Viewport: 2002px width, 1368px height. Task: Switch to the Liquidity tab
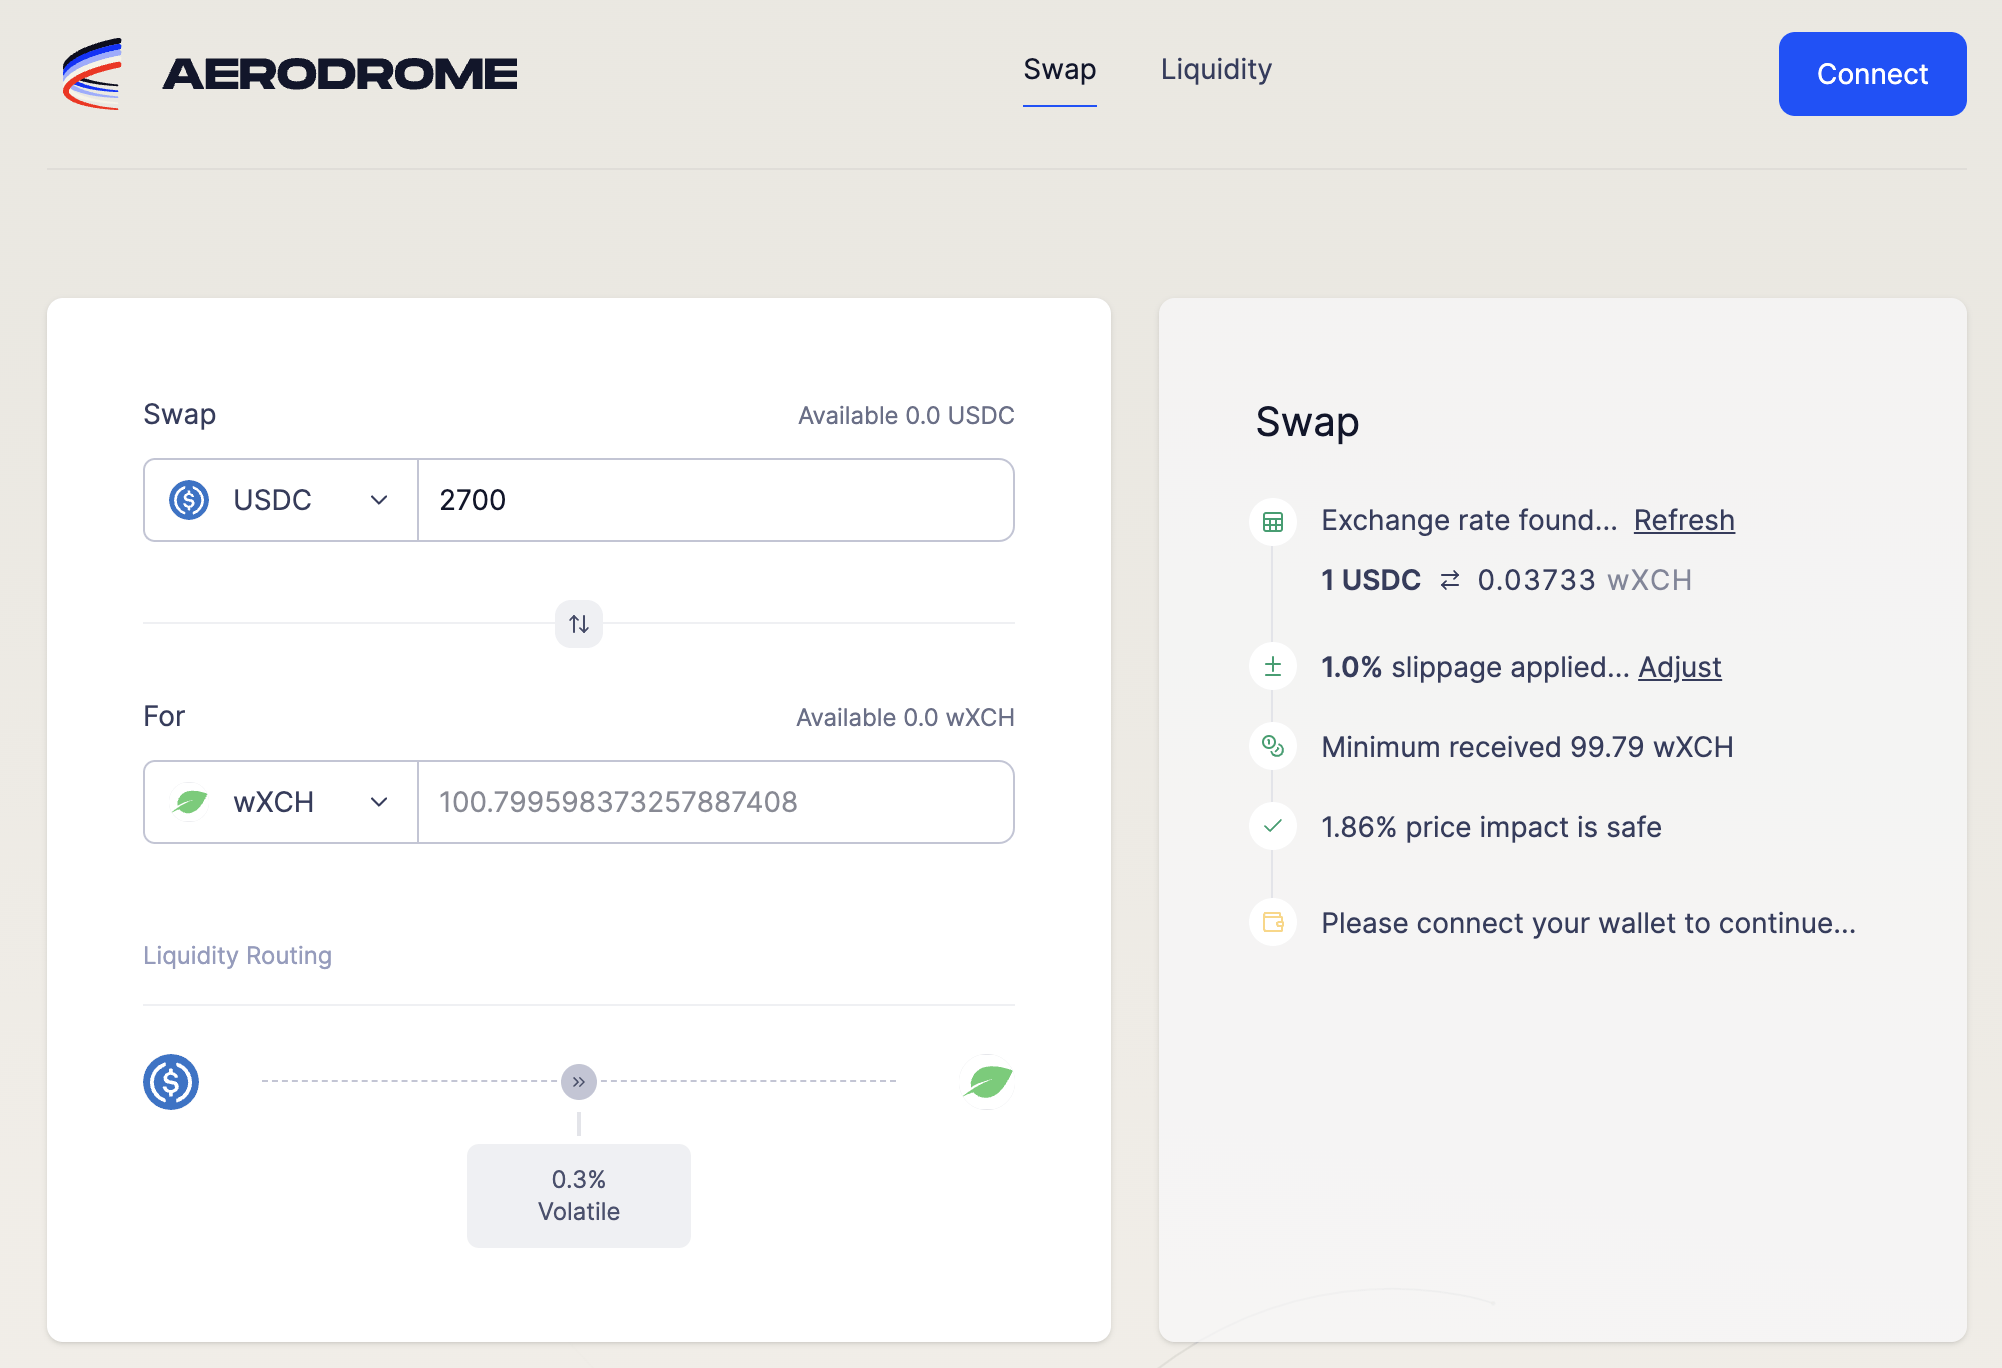(1216, 70)
